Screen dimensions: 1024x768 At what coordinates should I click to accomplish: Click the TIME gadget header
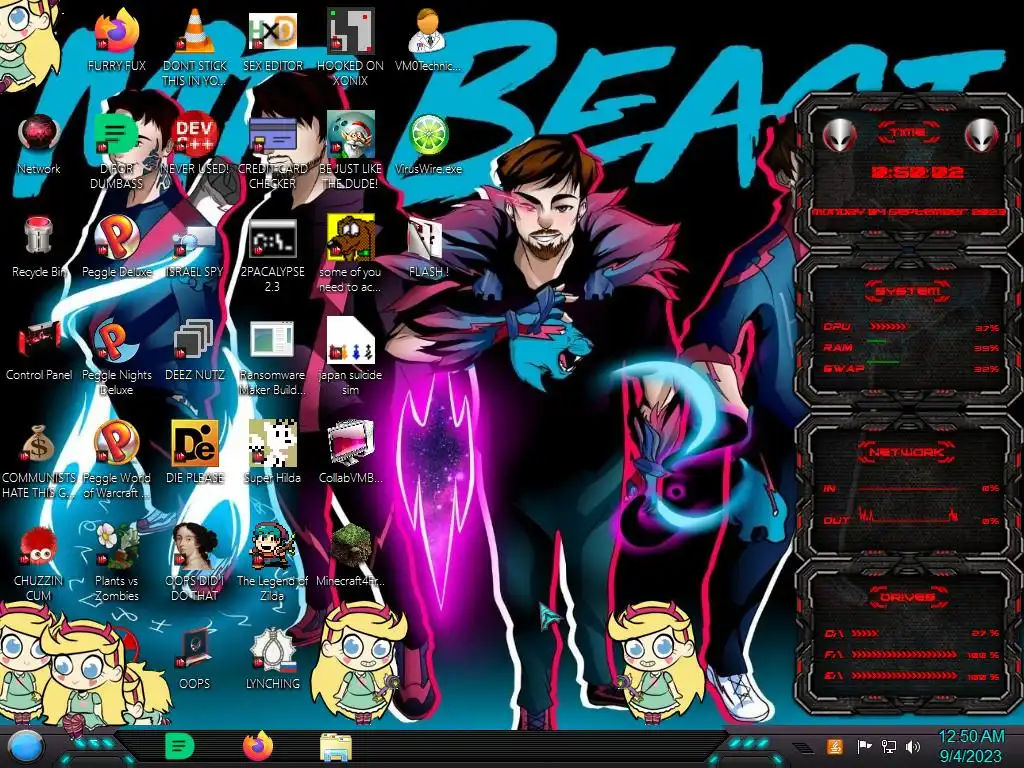tap(908, 133)
